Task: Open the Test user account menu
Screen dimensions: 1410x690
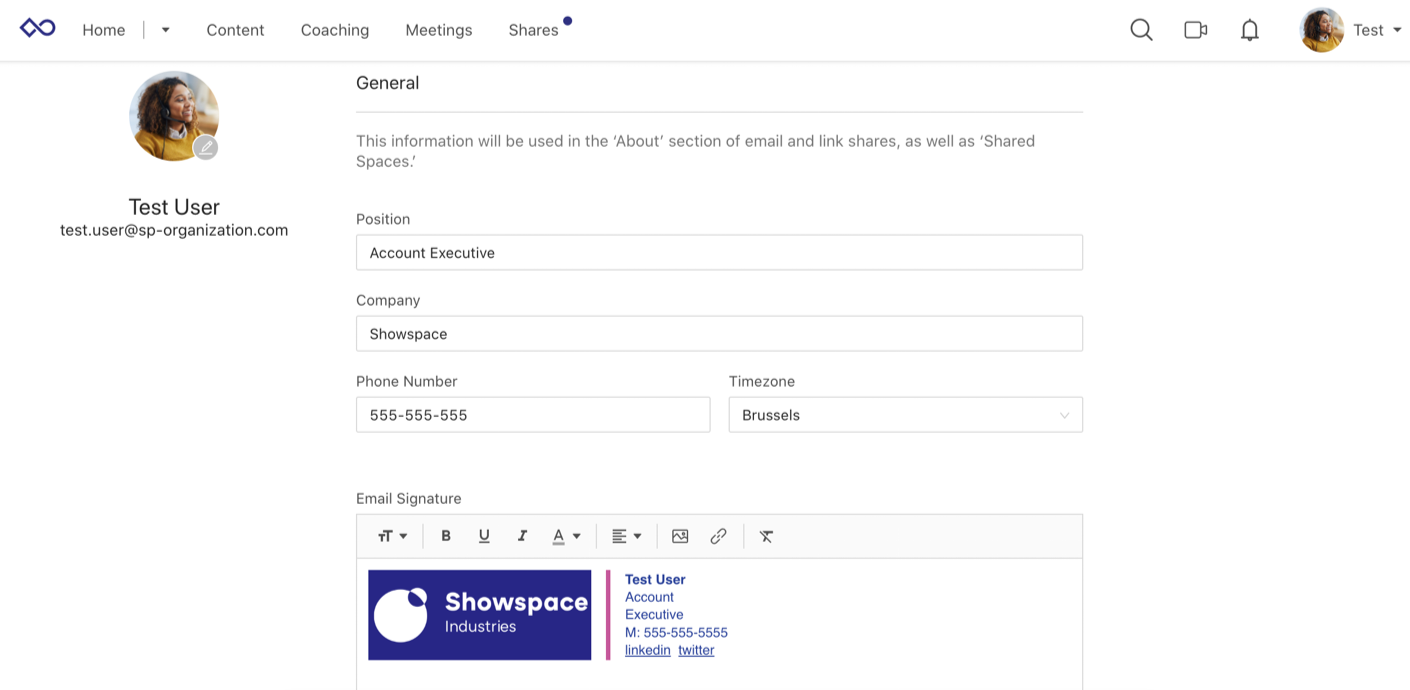Action: tap(1377, 30)
